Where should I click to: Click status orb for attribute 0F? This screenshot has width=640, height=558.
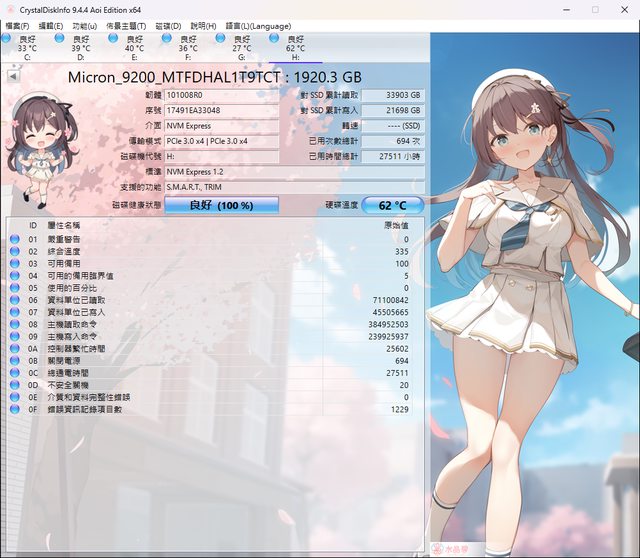coord(15,409)
